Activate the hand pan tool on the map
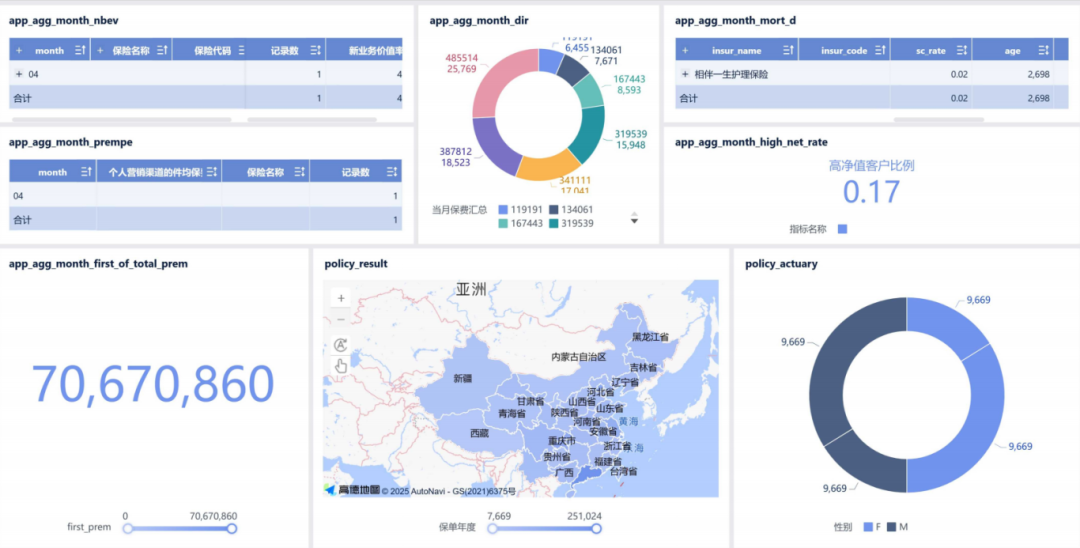1080x548 pixels. pyautogui.click(x=341, y=366)
